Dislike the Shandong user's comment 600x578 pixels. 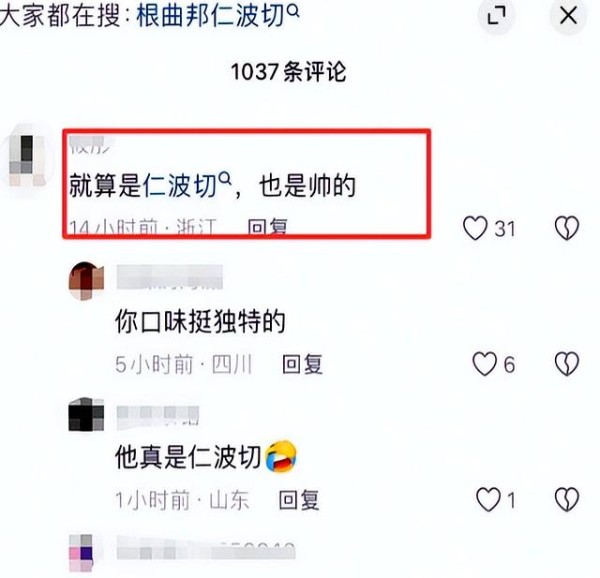[567, 499]
